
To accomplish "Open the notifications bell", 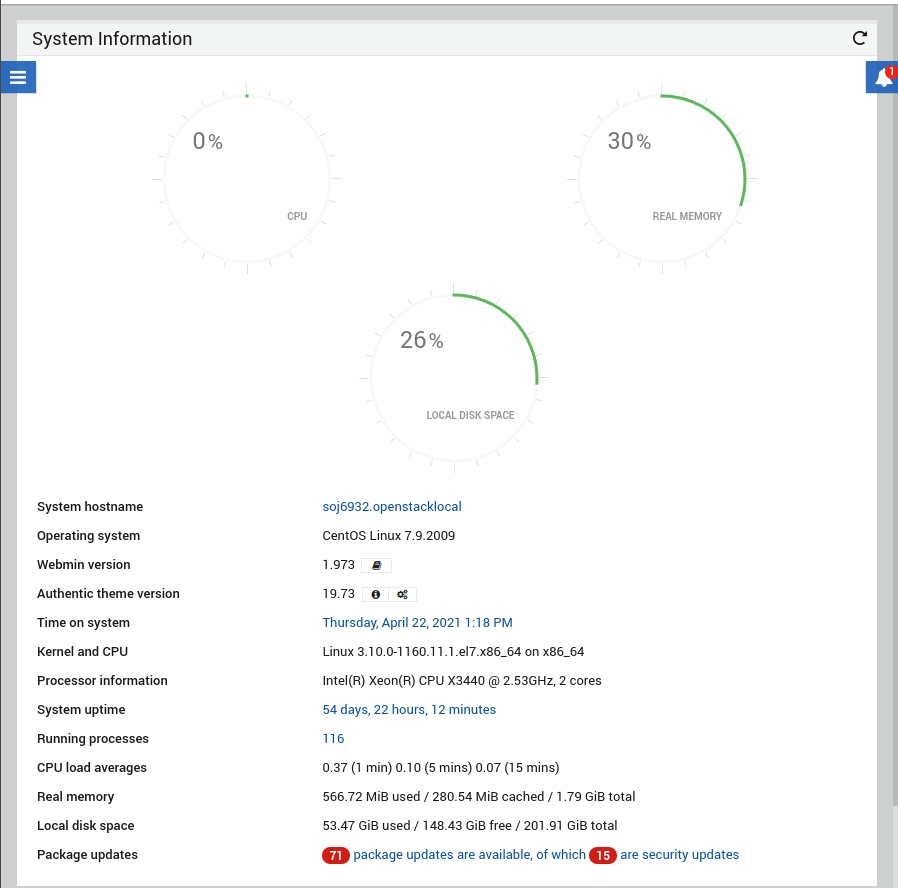I will [x=882, y=77].
